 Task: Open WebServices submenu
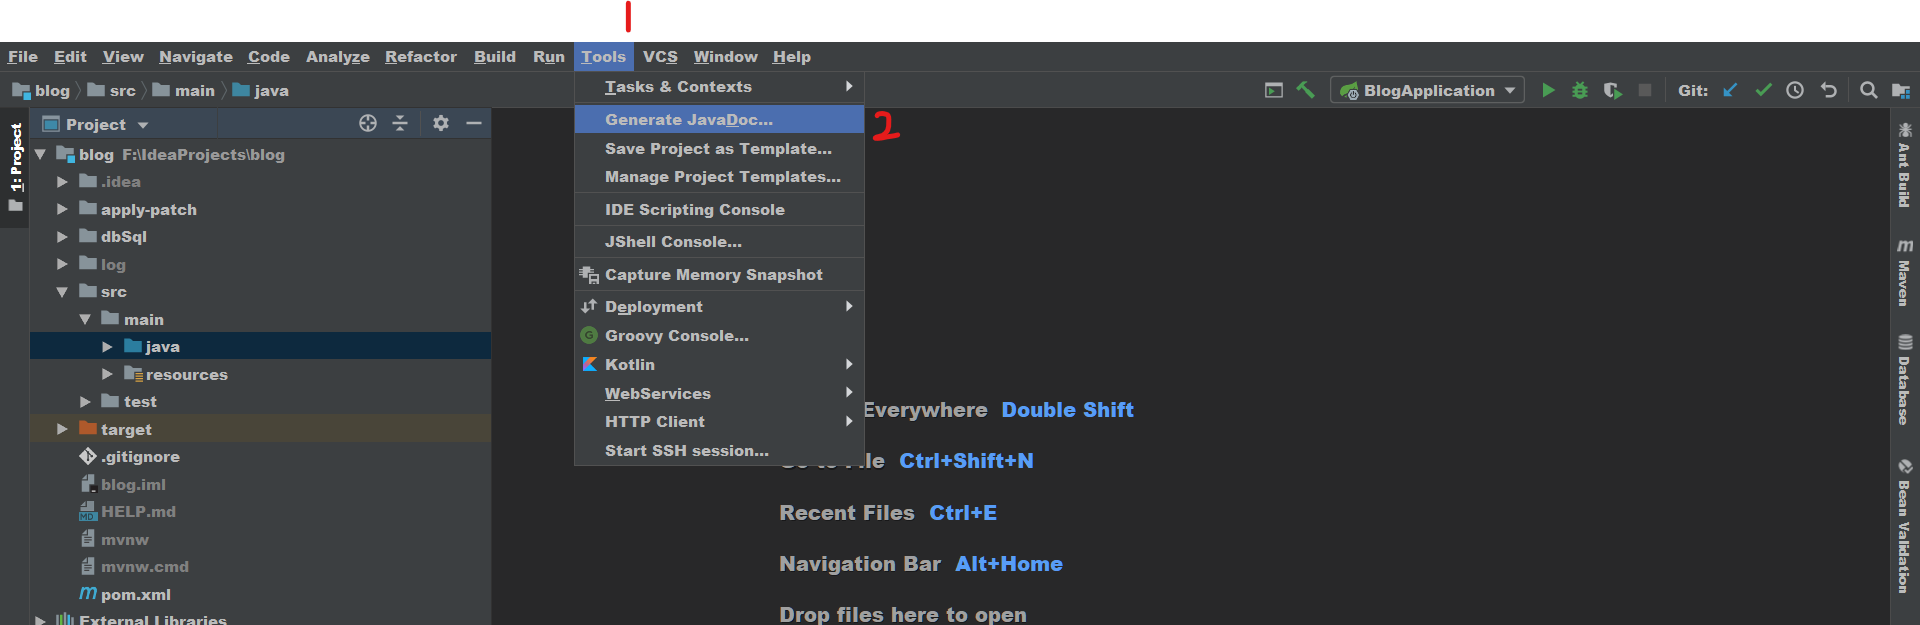(x=719, y=394)
